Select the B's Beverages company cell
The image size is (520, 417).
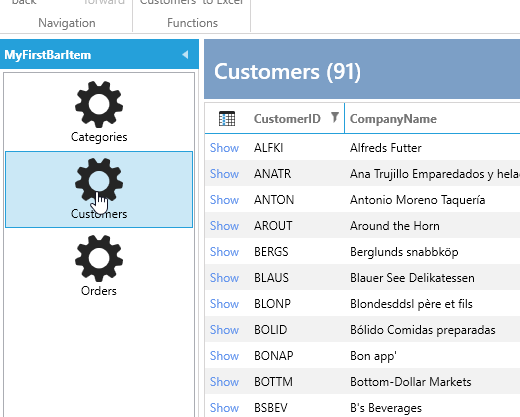[386, 408]
